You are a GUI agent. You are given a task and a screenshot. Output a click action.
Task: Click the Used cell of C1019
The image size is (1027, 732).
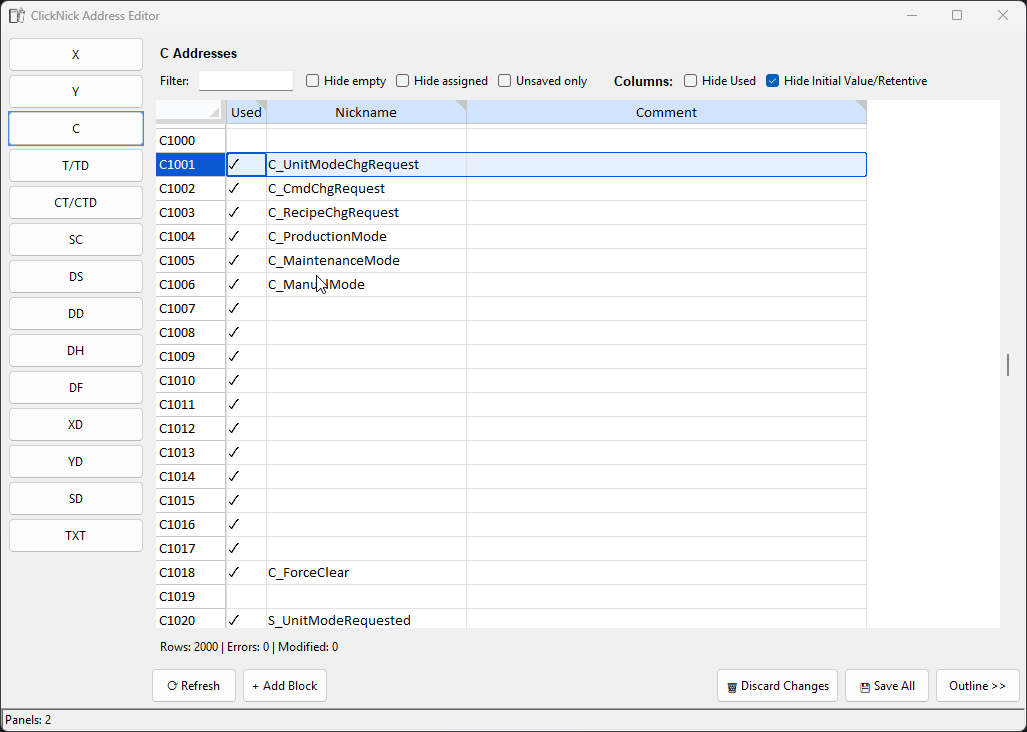[246, 596]
